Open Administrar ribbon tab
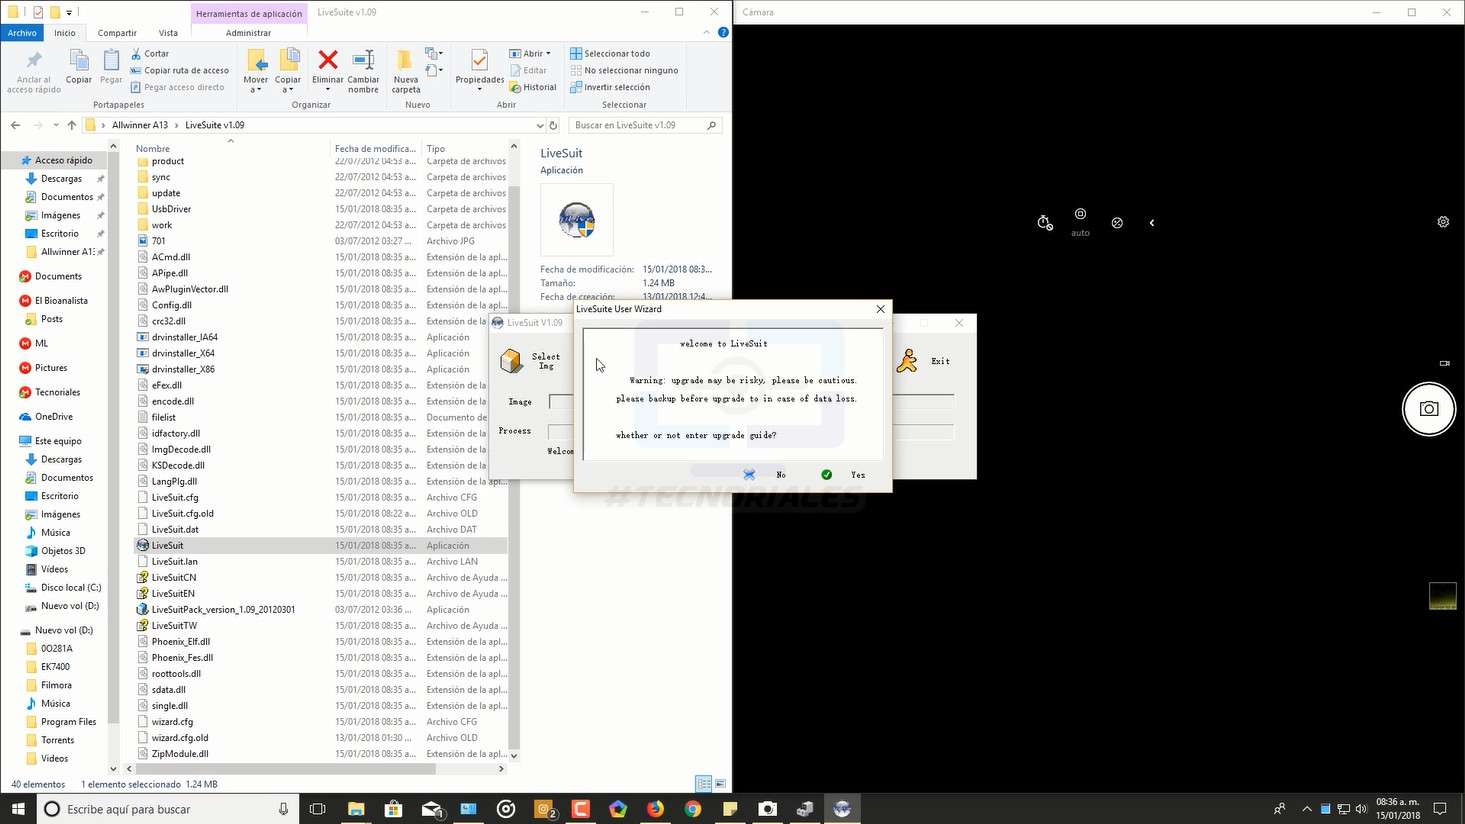Image resolution: width=1465 pixels, height=824 pixels. 248,33
